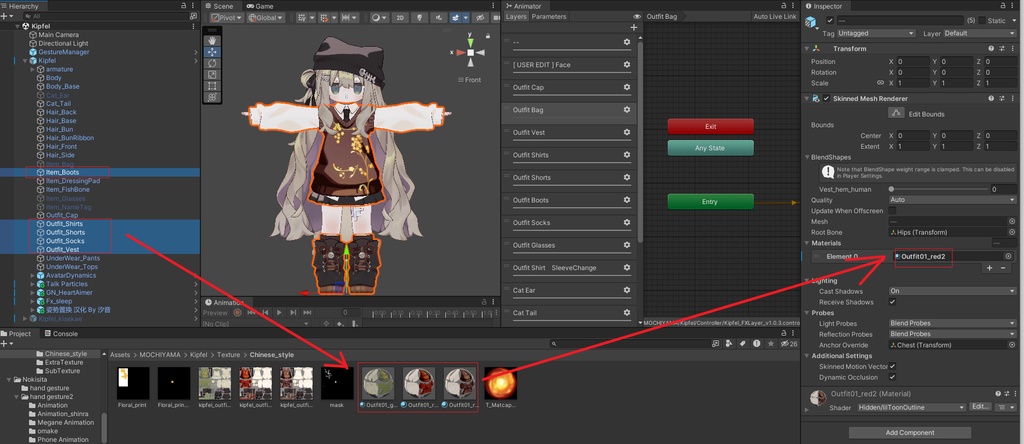The image size is (1024, 444).
Task: Click the Edit Bounds icon button
Action: (x=895, y=114)
